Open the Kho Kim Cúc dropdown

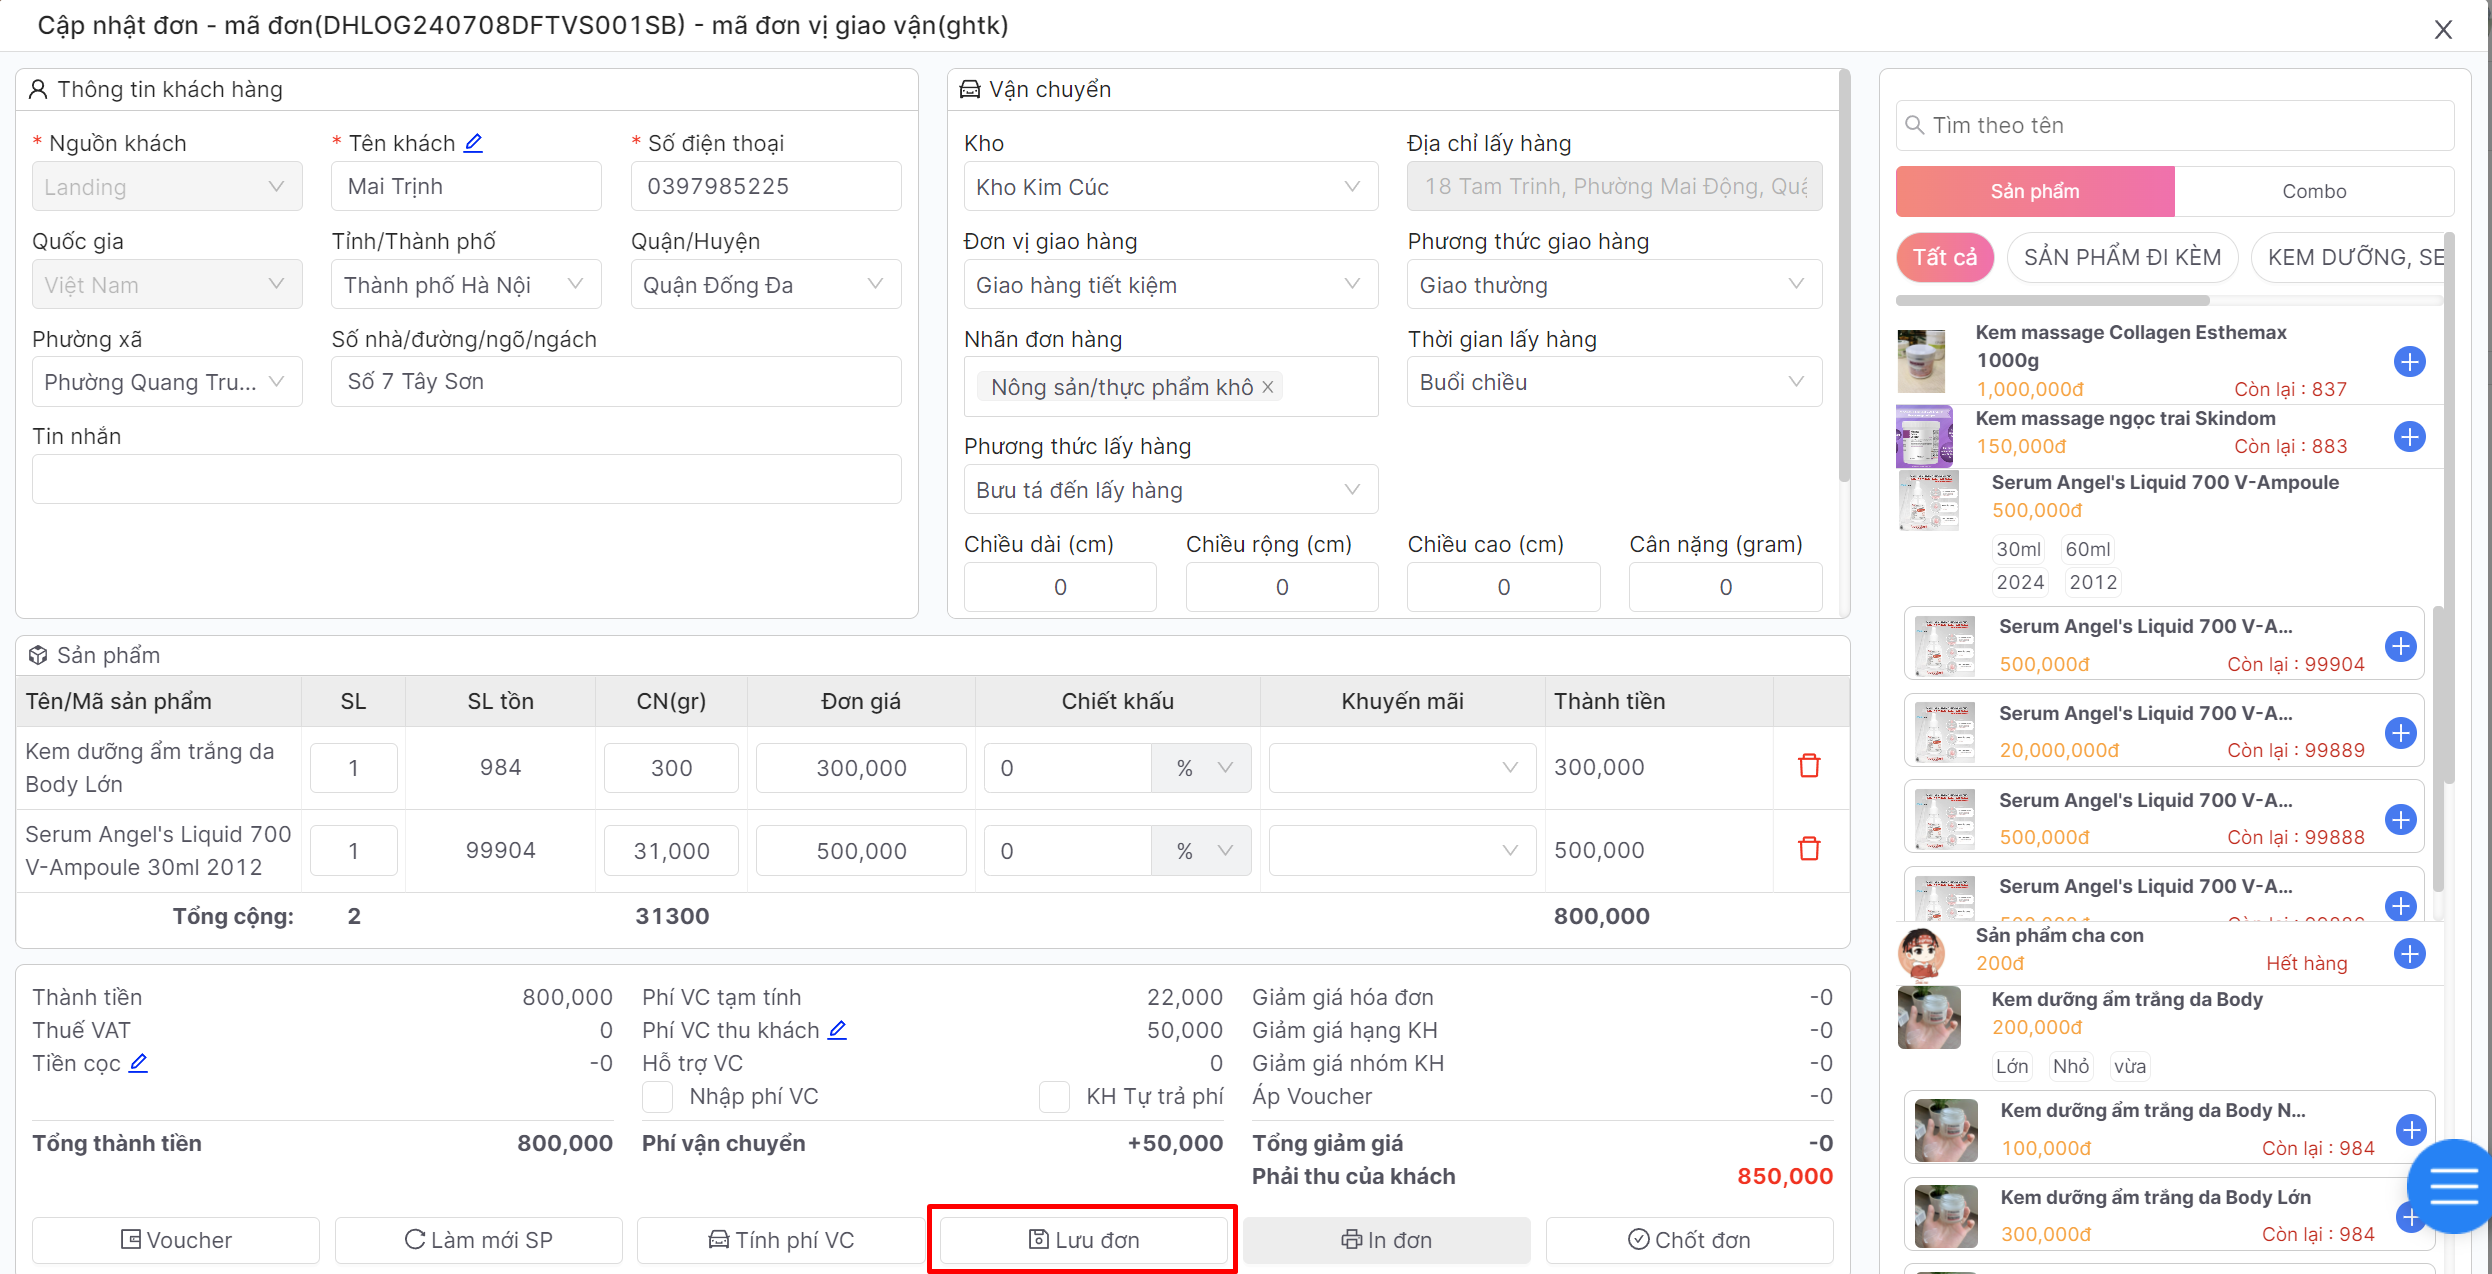click(x=1170, y=187)
